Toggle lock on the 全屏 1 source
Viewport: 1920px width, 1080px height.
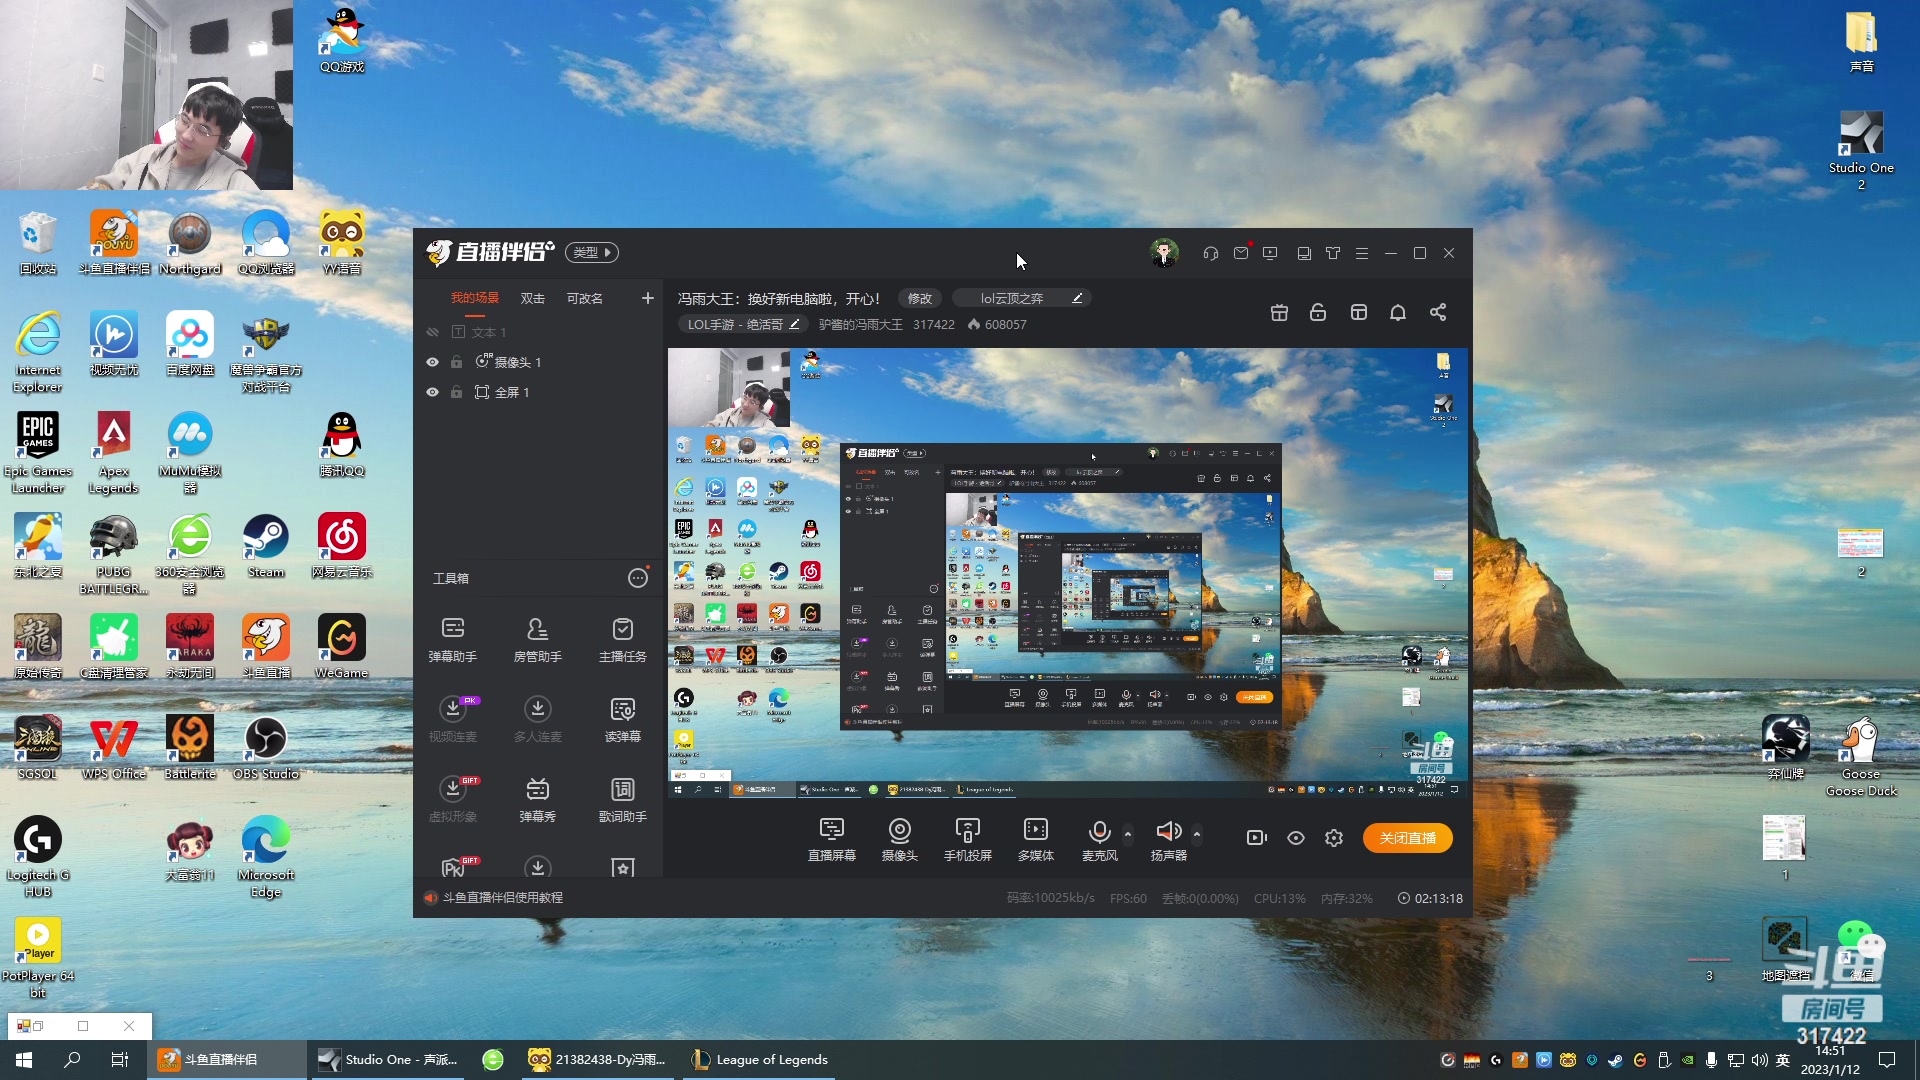pos(456,392)
